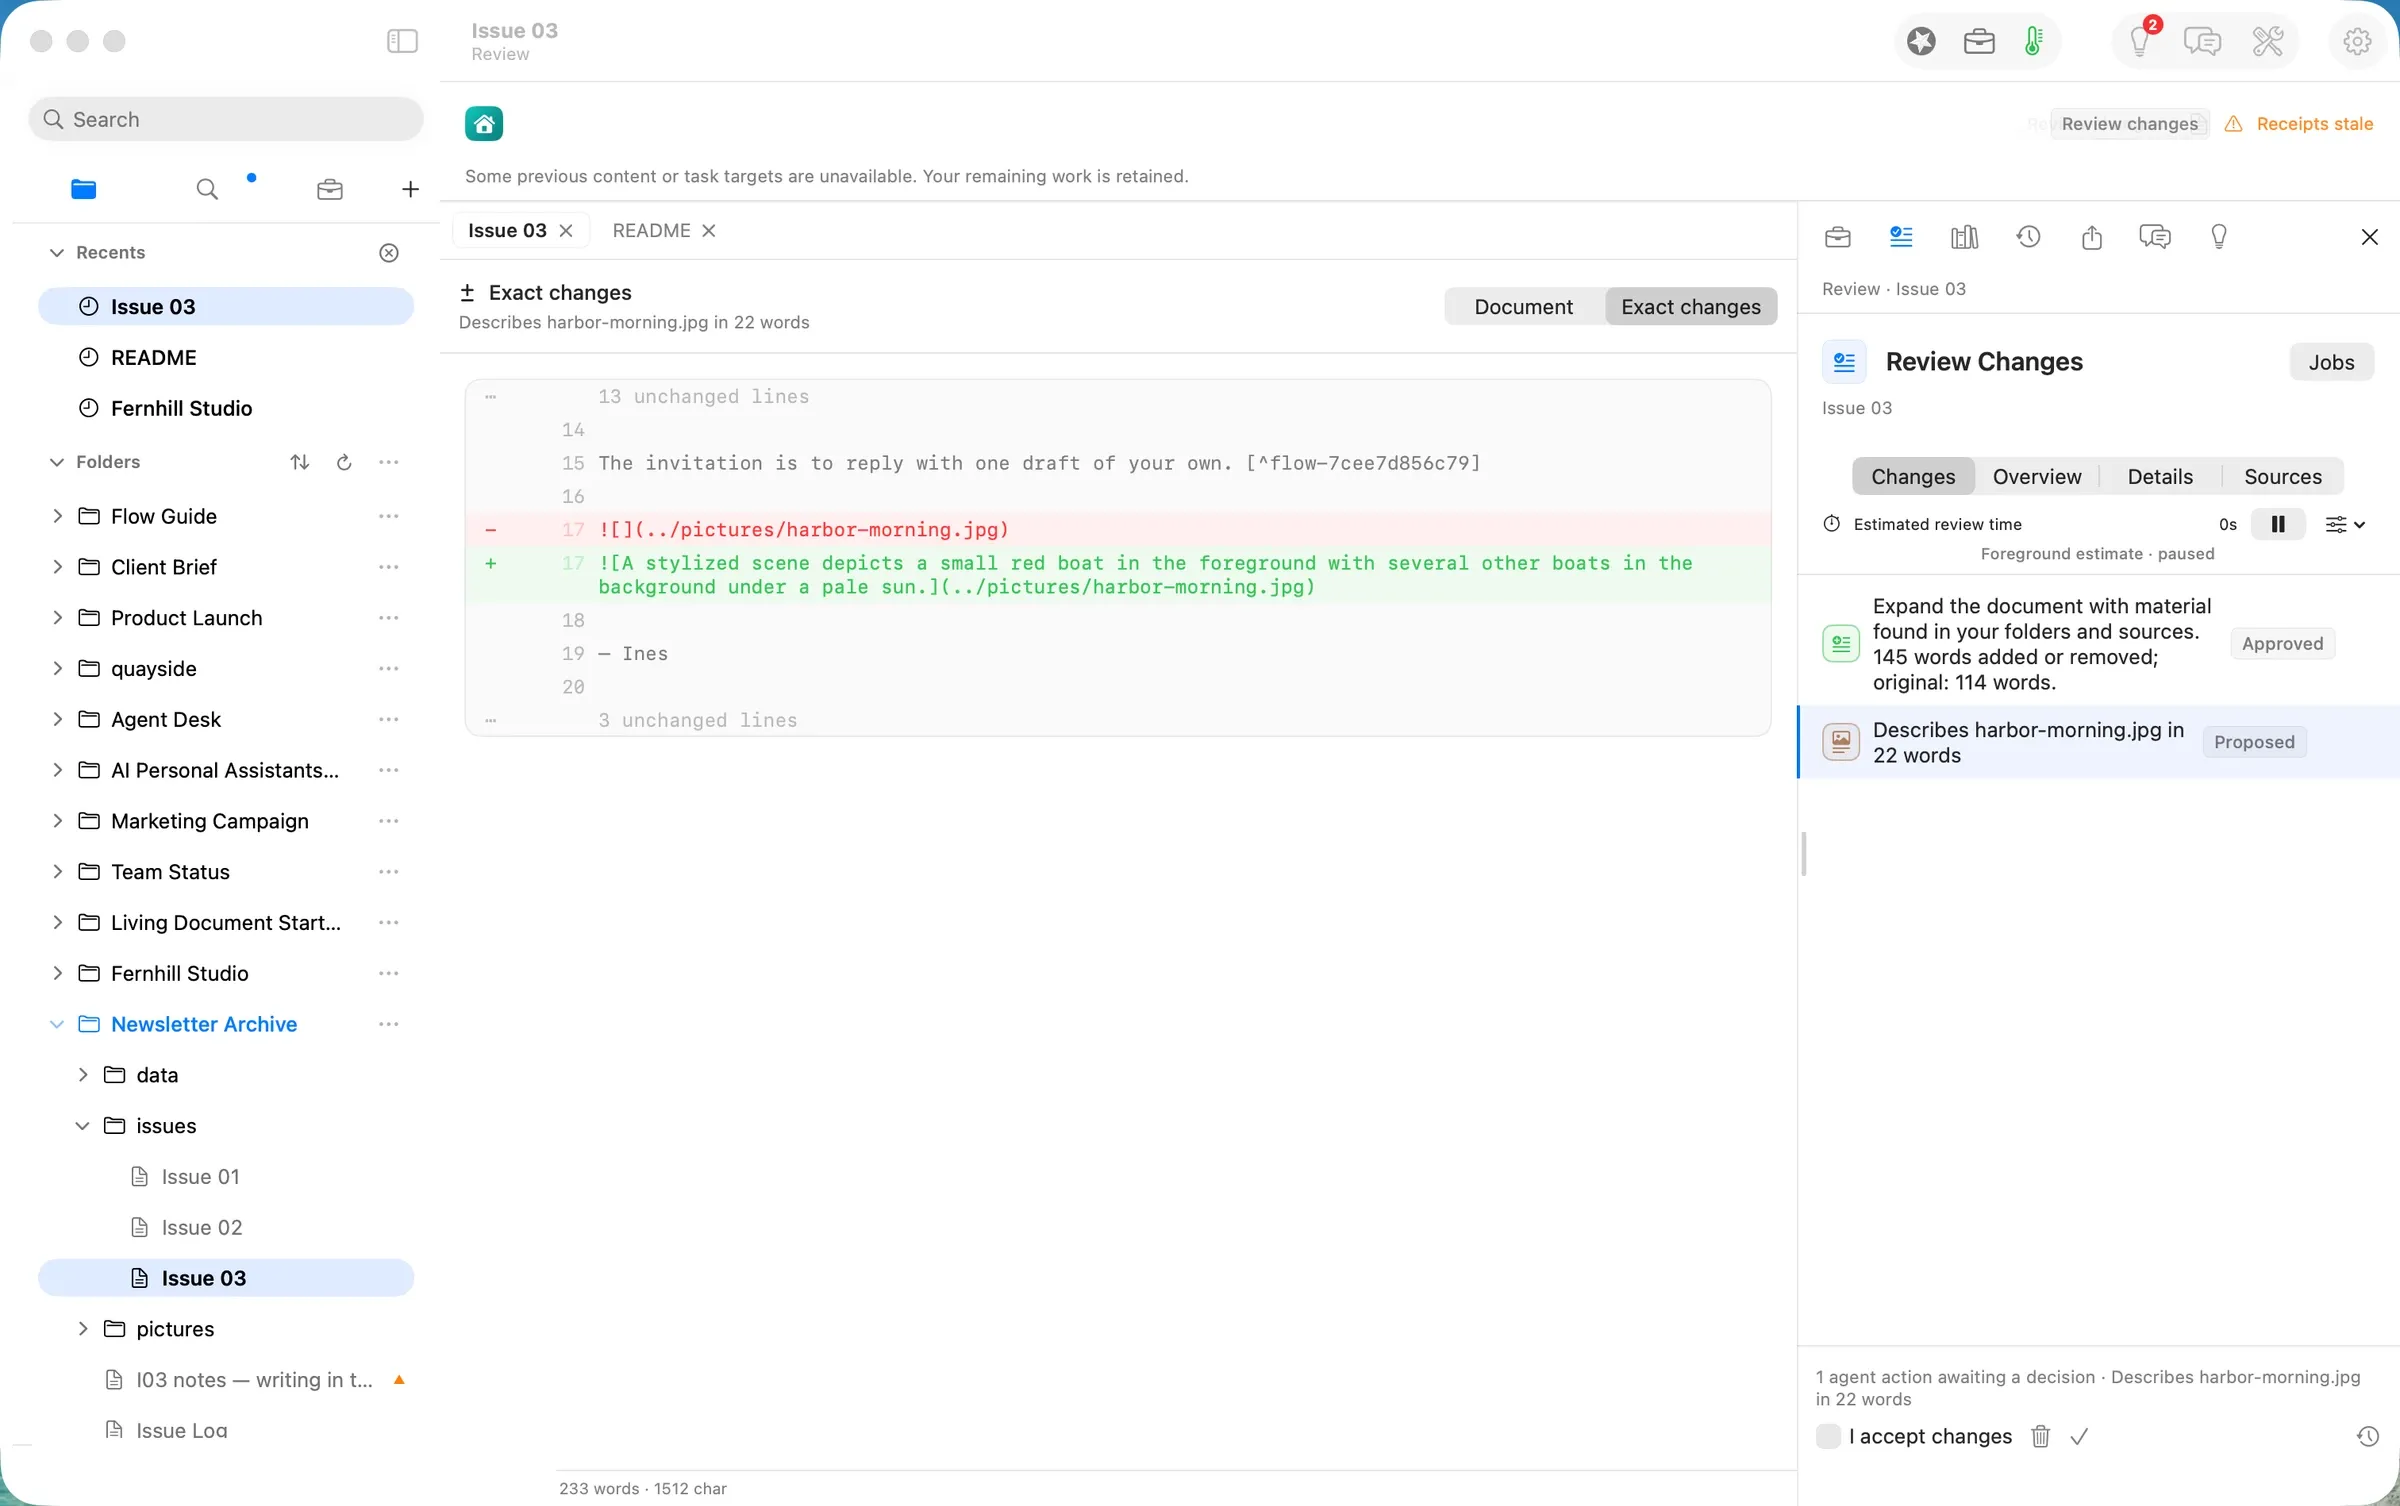The height and width of the screenshot is (1506, 2400).
Task: Switch view to Document
Action: pyautogui.click(x=1523, y=307)
